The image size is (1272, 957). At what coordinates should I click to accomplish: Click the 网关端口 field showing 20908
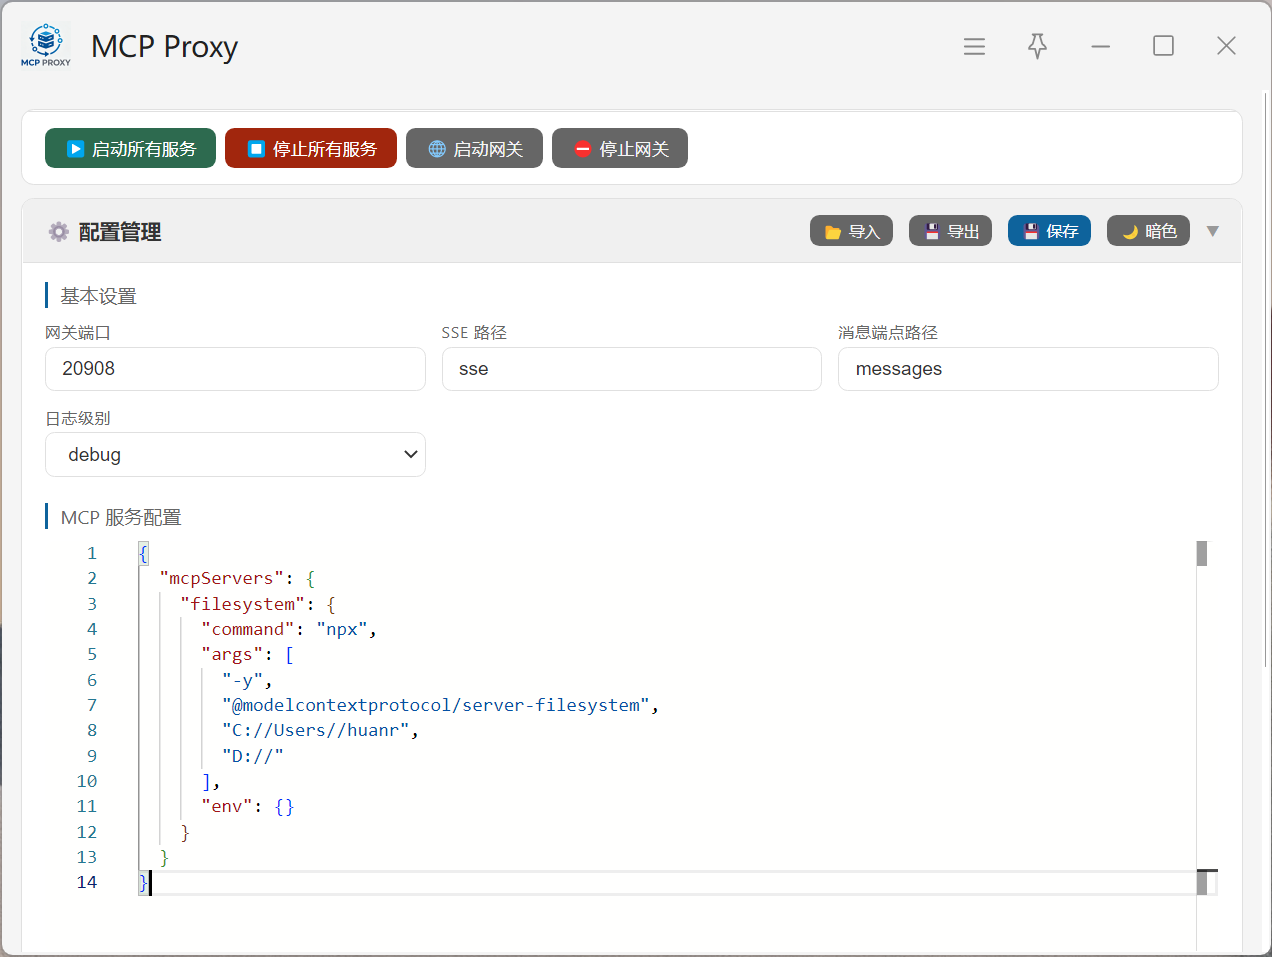[x=235, y=369]
